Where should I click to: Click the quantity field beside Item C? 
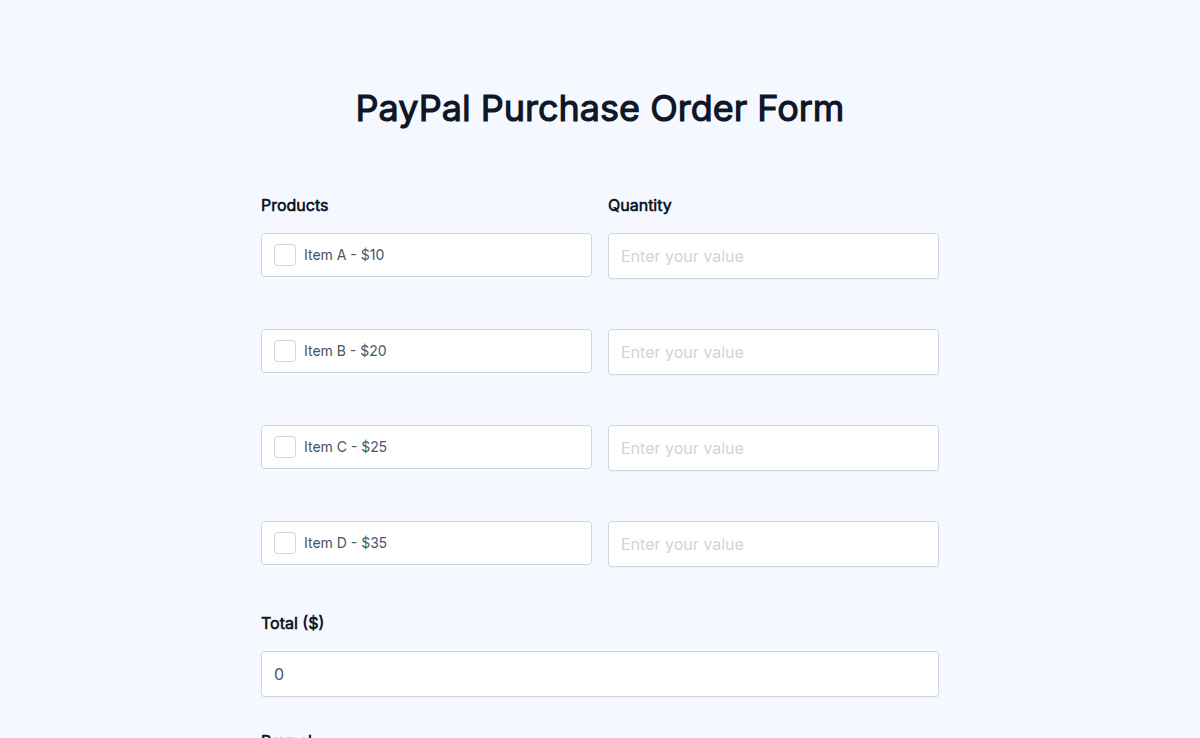(x=772, y=448)
